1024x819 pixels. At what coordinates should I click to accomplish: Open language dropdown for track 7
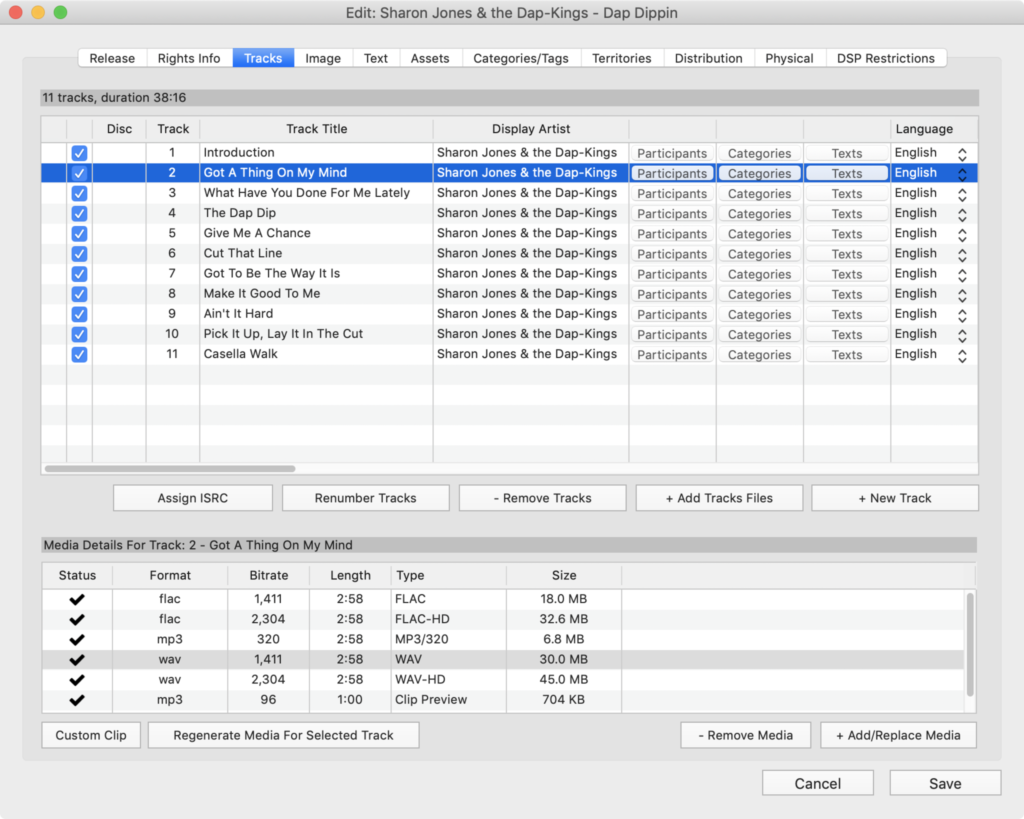click(x=962, y=274)
